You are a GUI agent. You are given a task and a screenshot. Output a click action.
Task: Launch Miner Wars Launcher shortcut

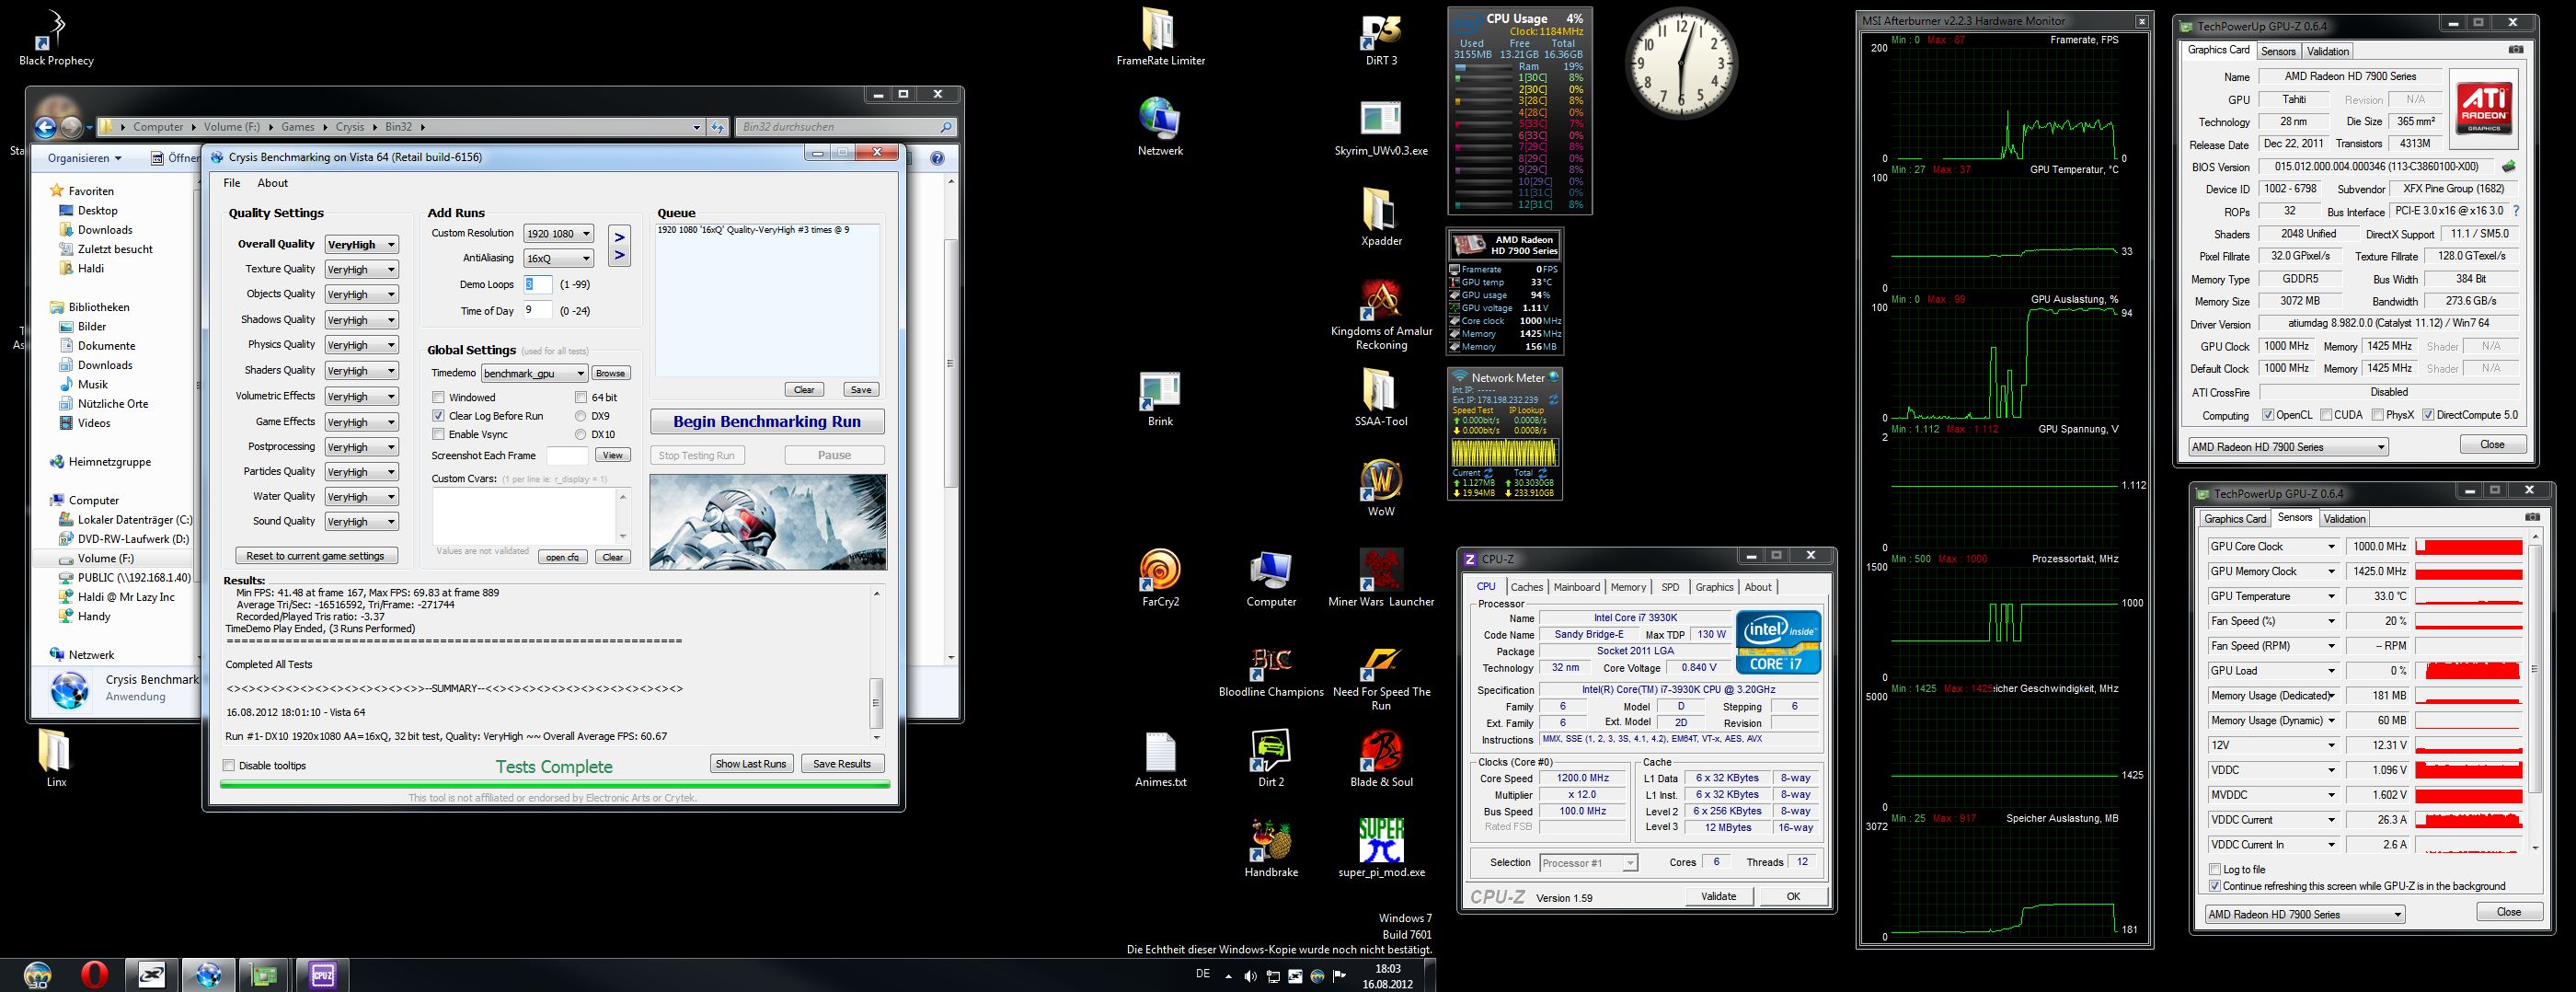click(1381, 577)
